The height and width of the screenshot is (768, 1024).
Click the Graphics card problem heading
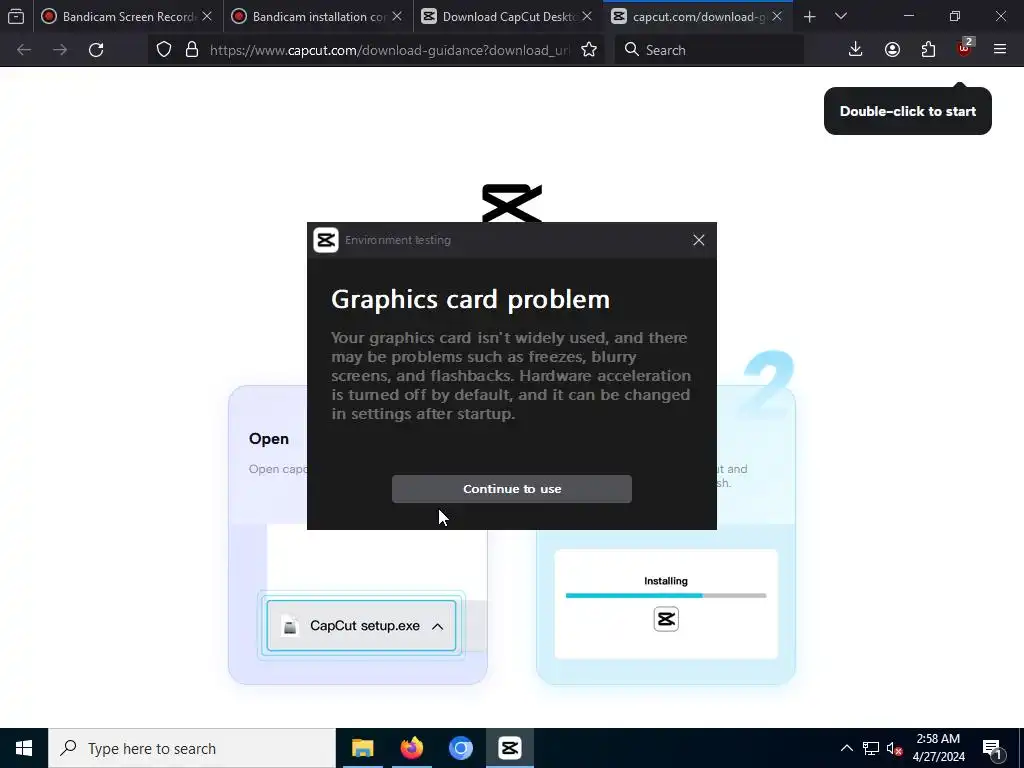pos(470,300)
